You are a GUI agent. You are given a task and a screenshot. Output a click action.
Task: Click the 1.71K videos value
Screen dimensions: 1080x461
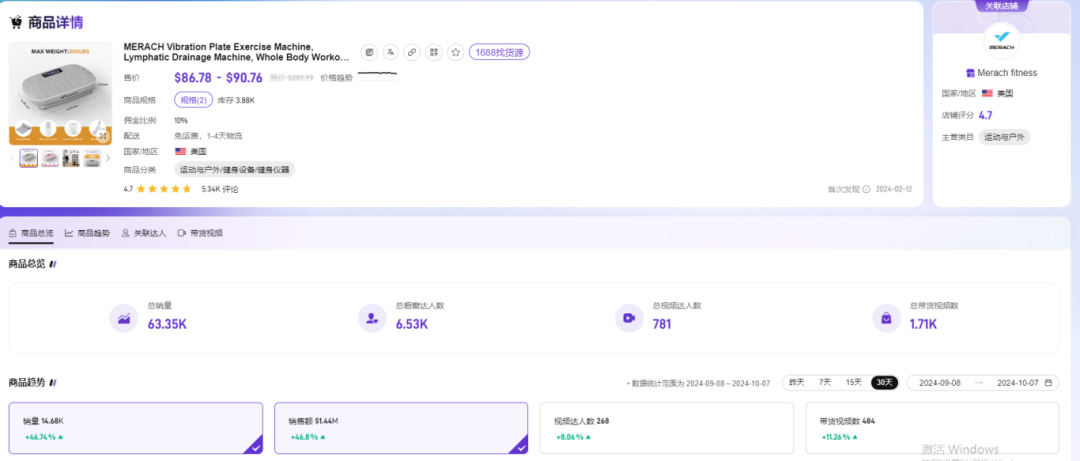pos(924,324)
